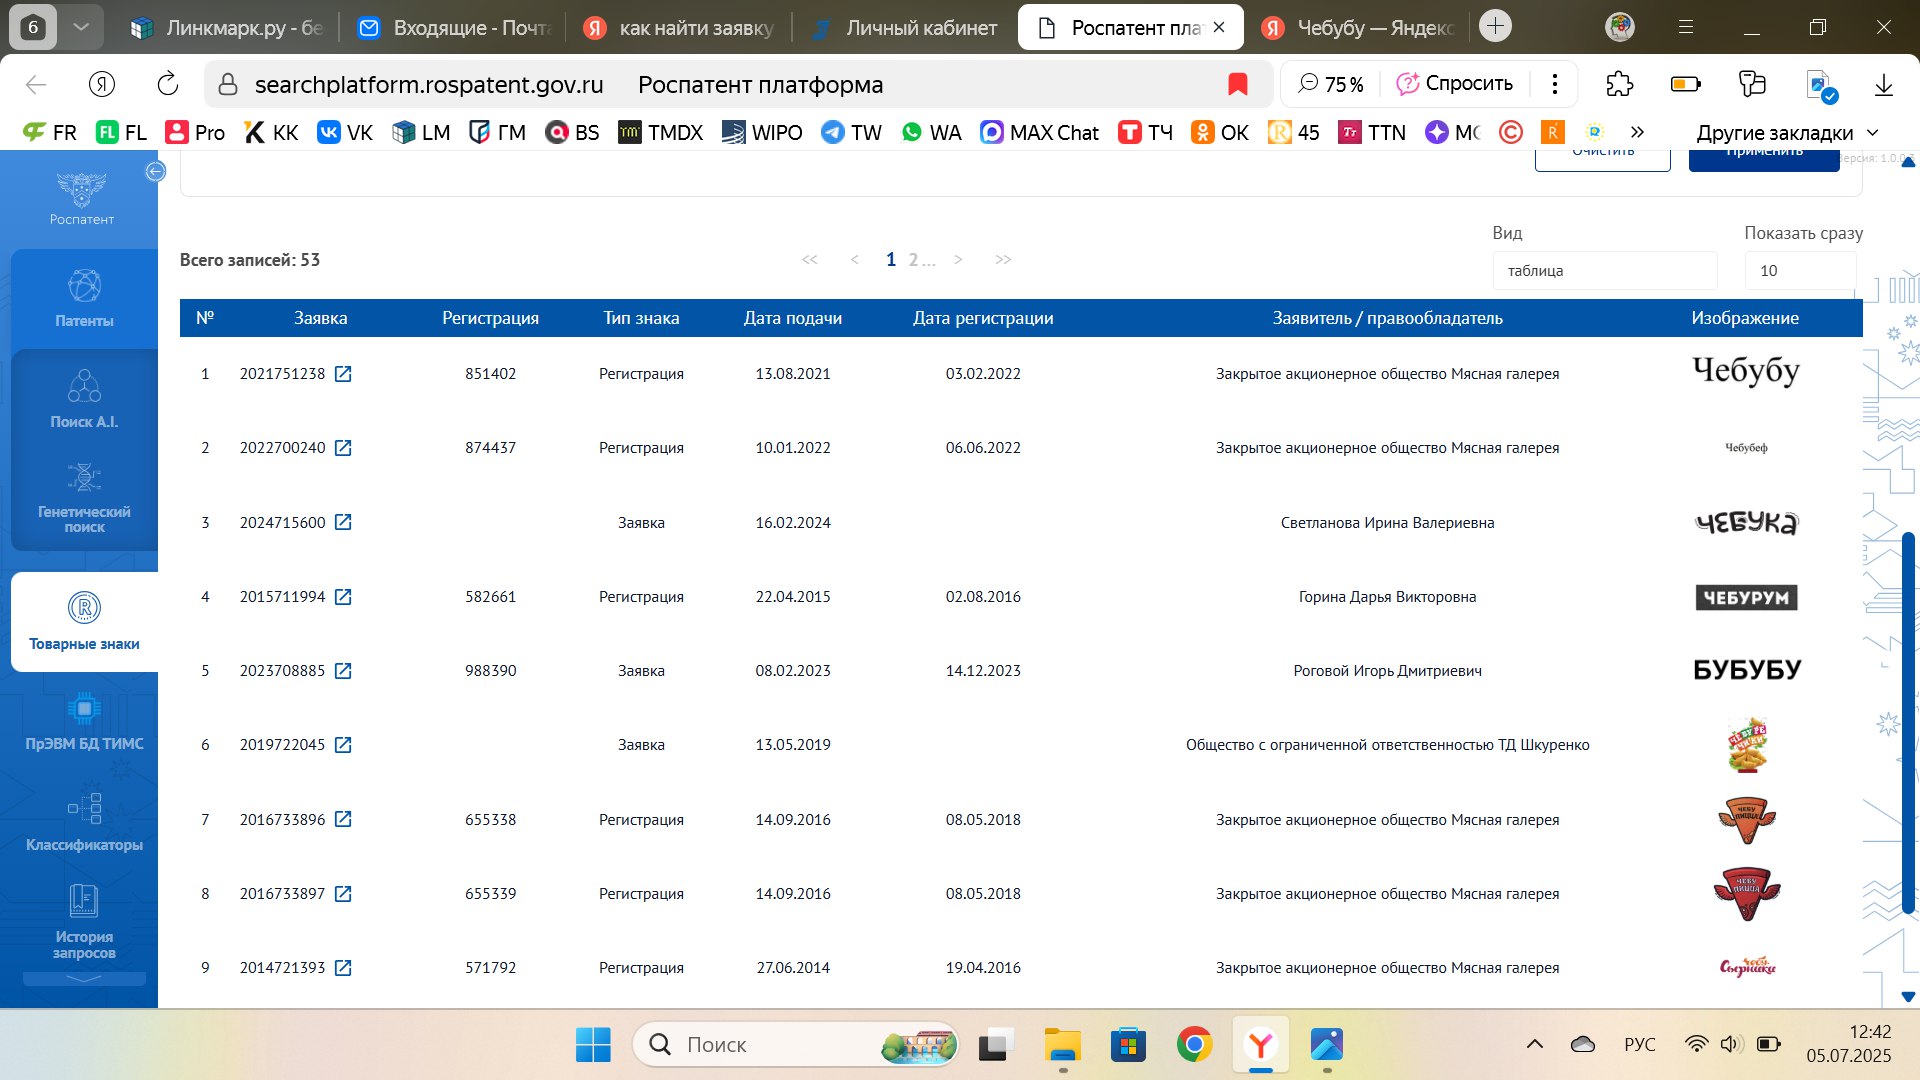Viewport: 1920px width, 1080px height.
Task: Click the Заявитель / правообладатель column header
Action: pyautogui.click(x=1387, y=318)
